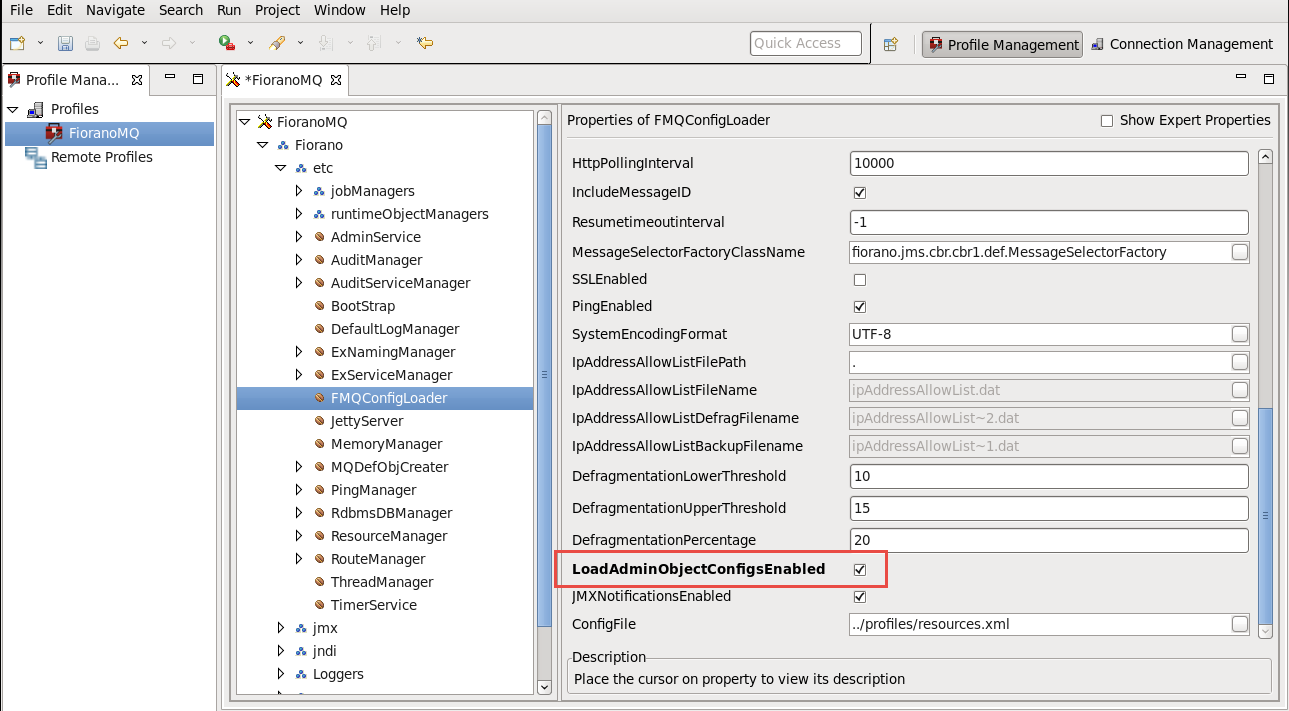Expand the Loggers node
Viewport: 1289px width, 711px height.
coord(281,674)
